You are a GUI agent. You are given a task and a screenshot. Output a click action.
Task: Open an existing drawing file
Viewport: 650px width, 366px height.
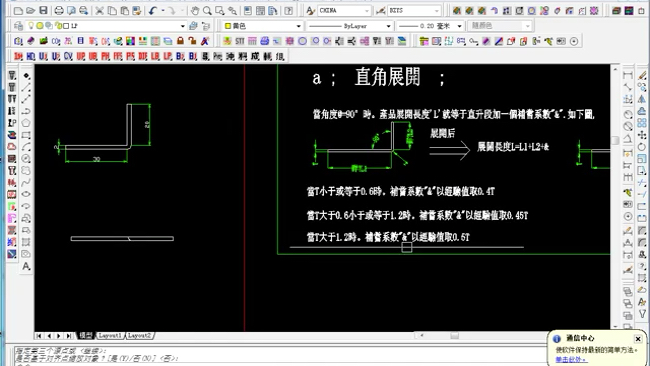pyautogui.click(x=30, y=10)
